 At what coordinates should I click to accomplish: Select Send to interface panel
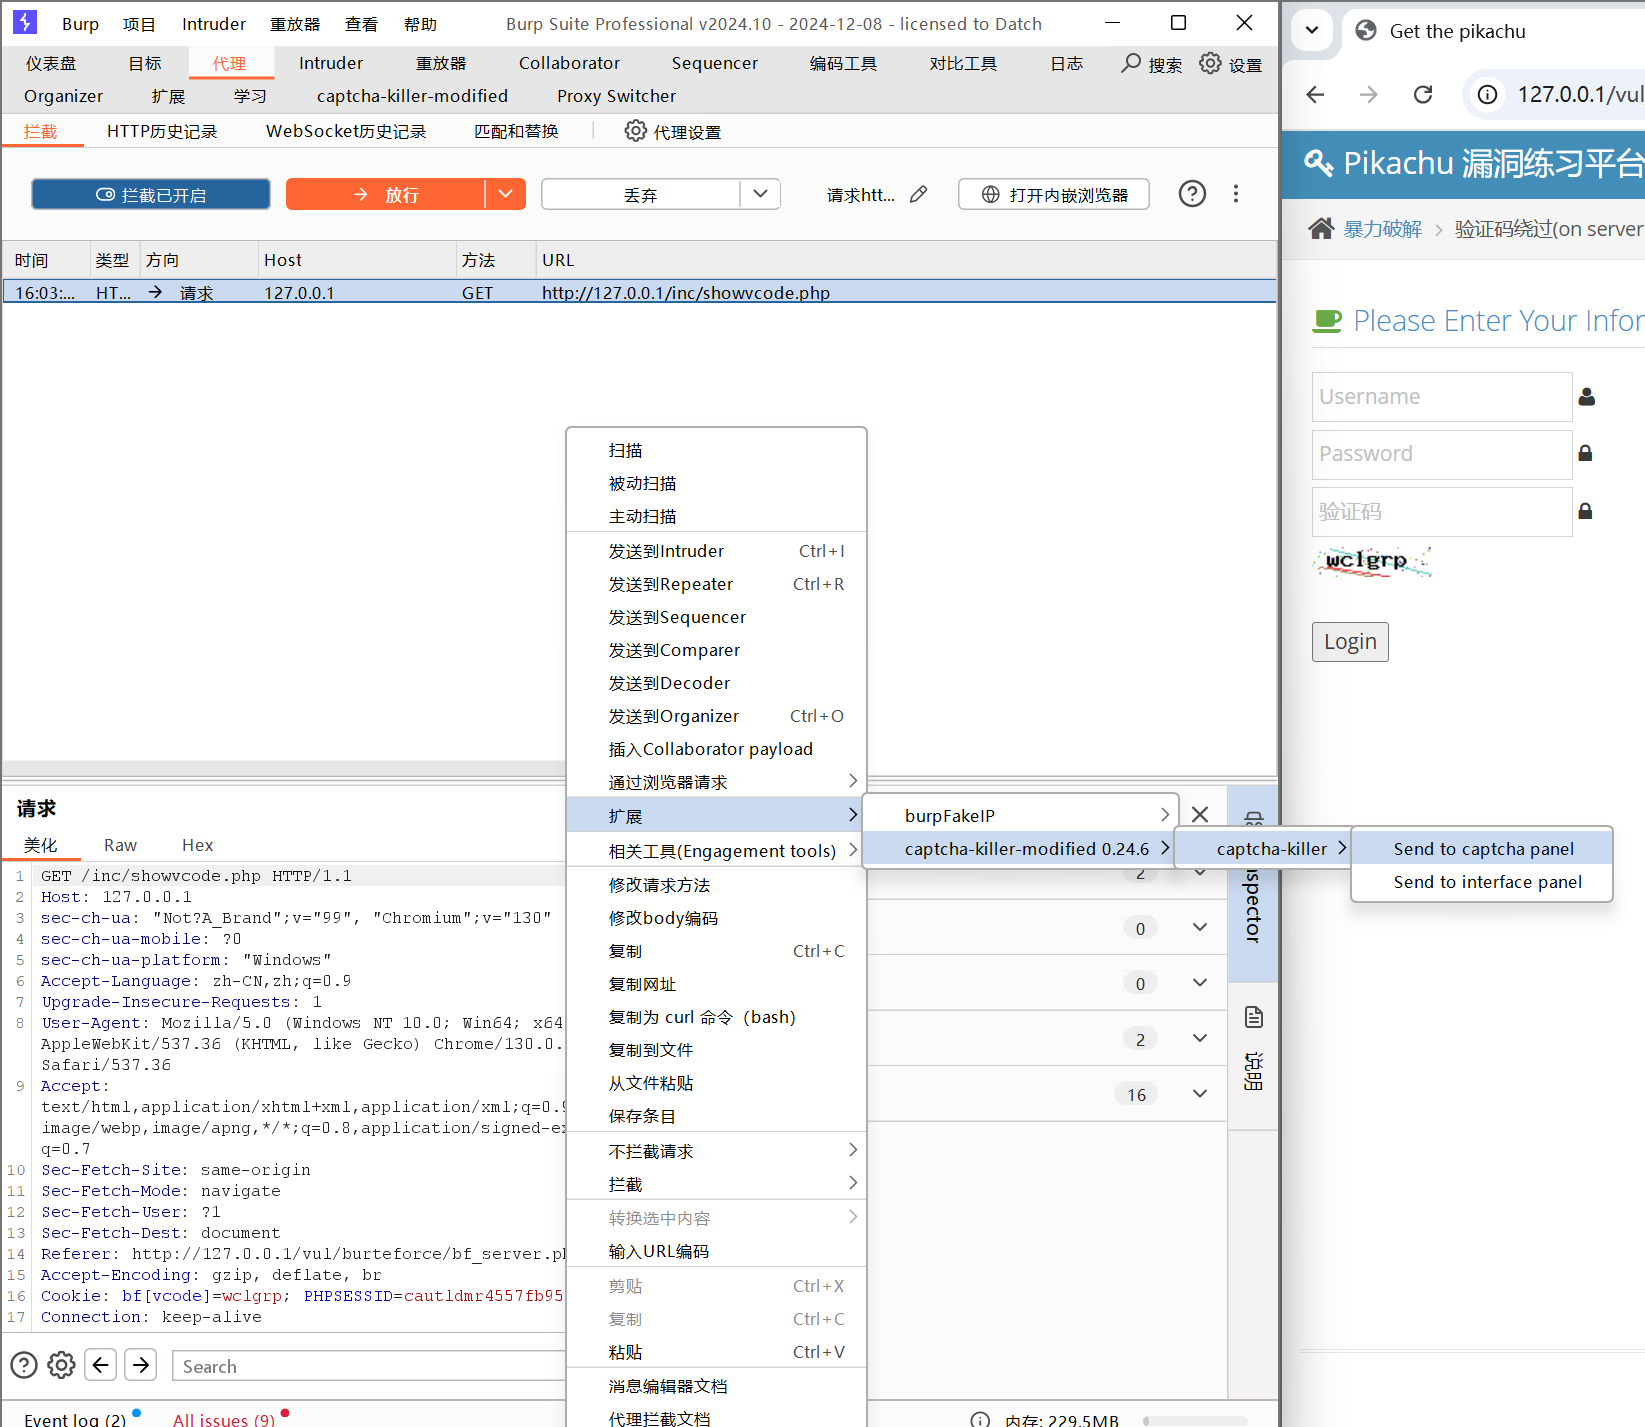tap(1483, 881)
